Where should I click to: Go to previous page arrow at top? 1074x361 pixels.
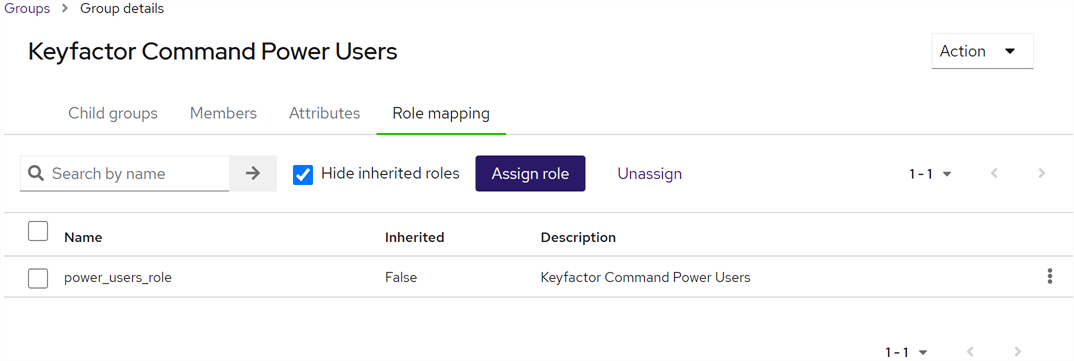click(995, 173)
